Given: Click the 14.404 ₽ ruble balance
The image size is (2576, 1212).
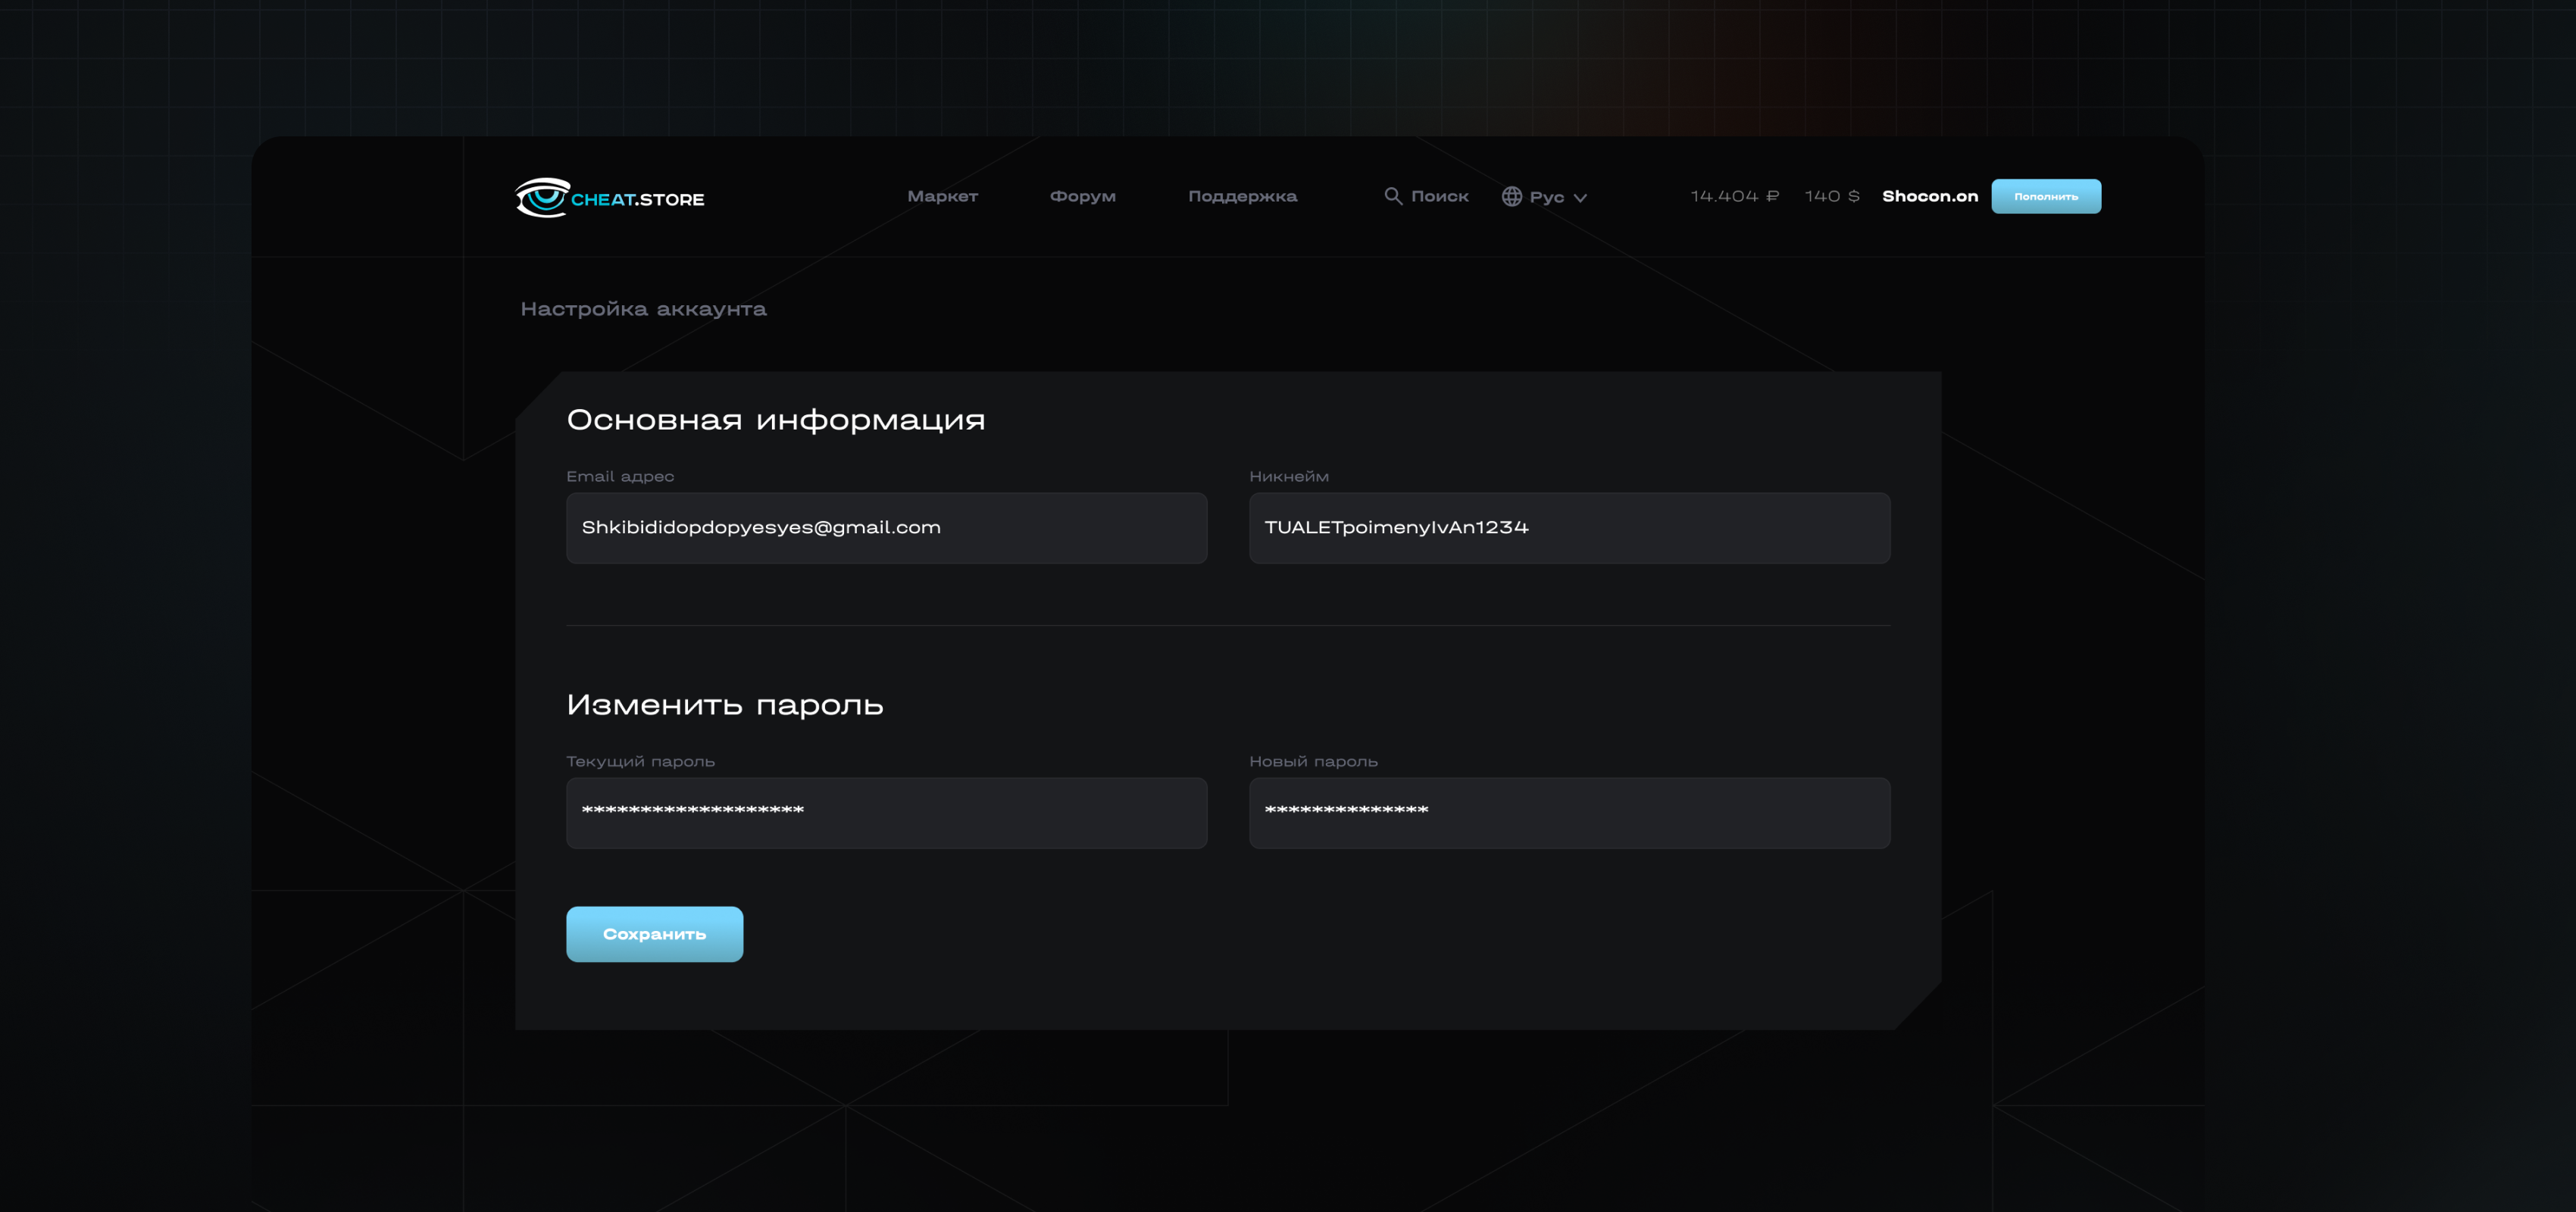Looking at the screenshot, I should 1734,196.
